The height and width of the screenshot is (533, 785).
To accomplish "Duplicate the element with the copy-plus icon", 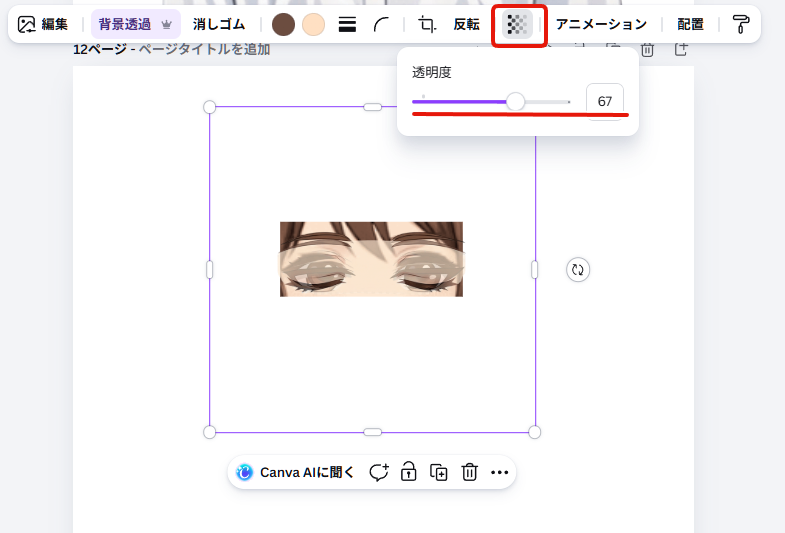I will (439, 472).
